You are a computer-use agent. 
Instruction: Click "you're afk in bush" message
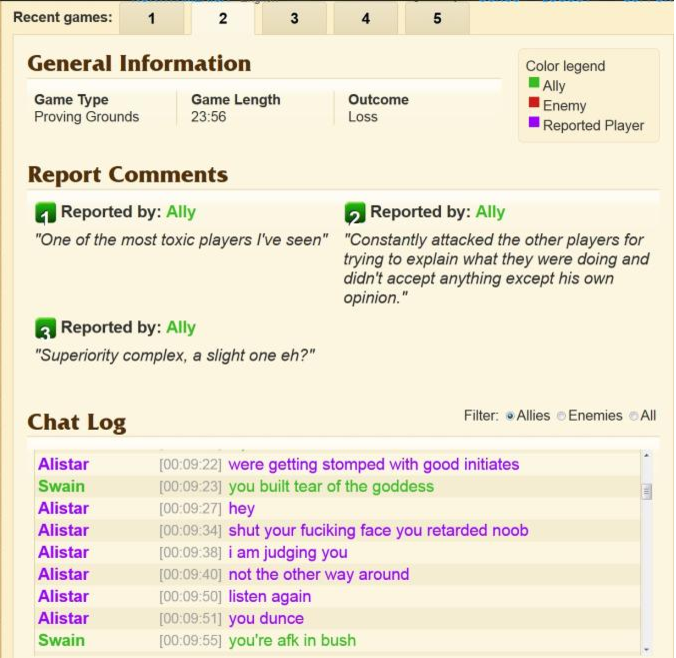pos(292,640)
